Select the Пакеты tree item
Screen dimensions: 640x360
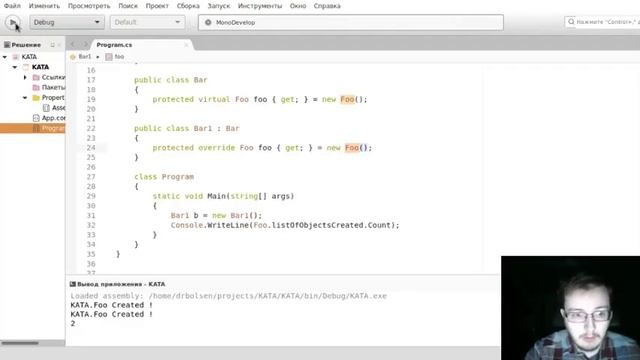coord(53,87)
